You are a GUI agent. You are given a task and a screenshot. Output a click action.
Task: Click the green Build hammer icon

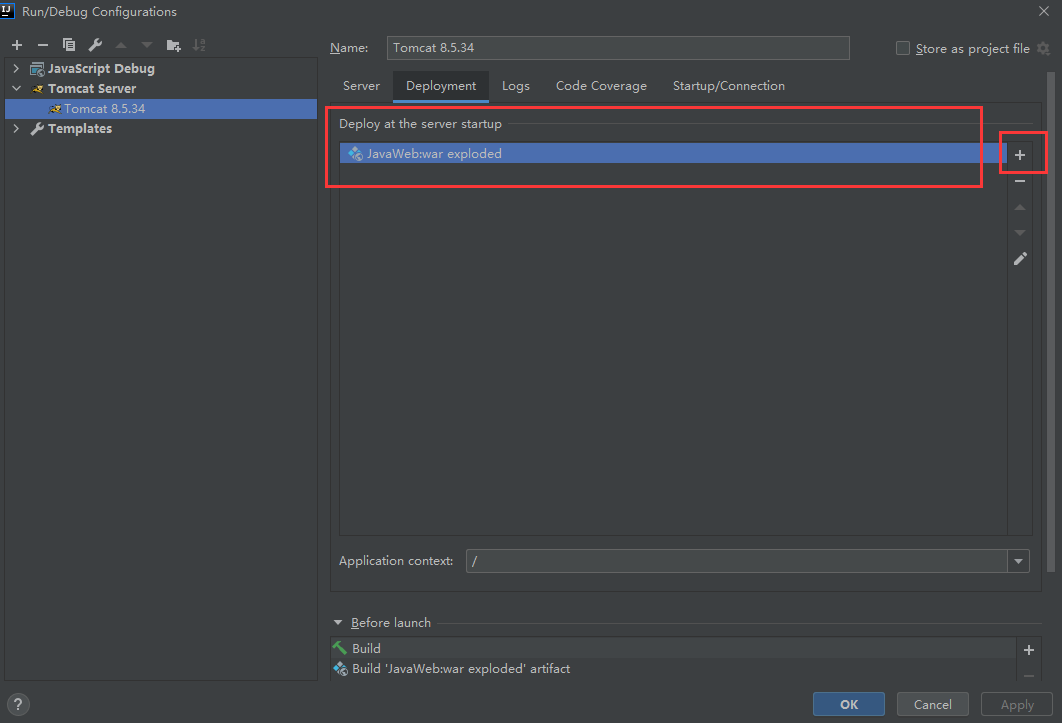pos(340,648)
